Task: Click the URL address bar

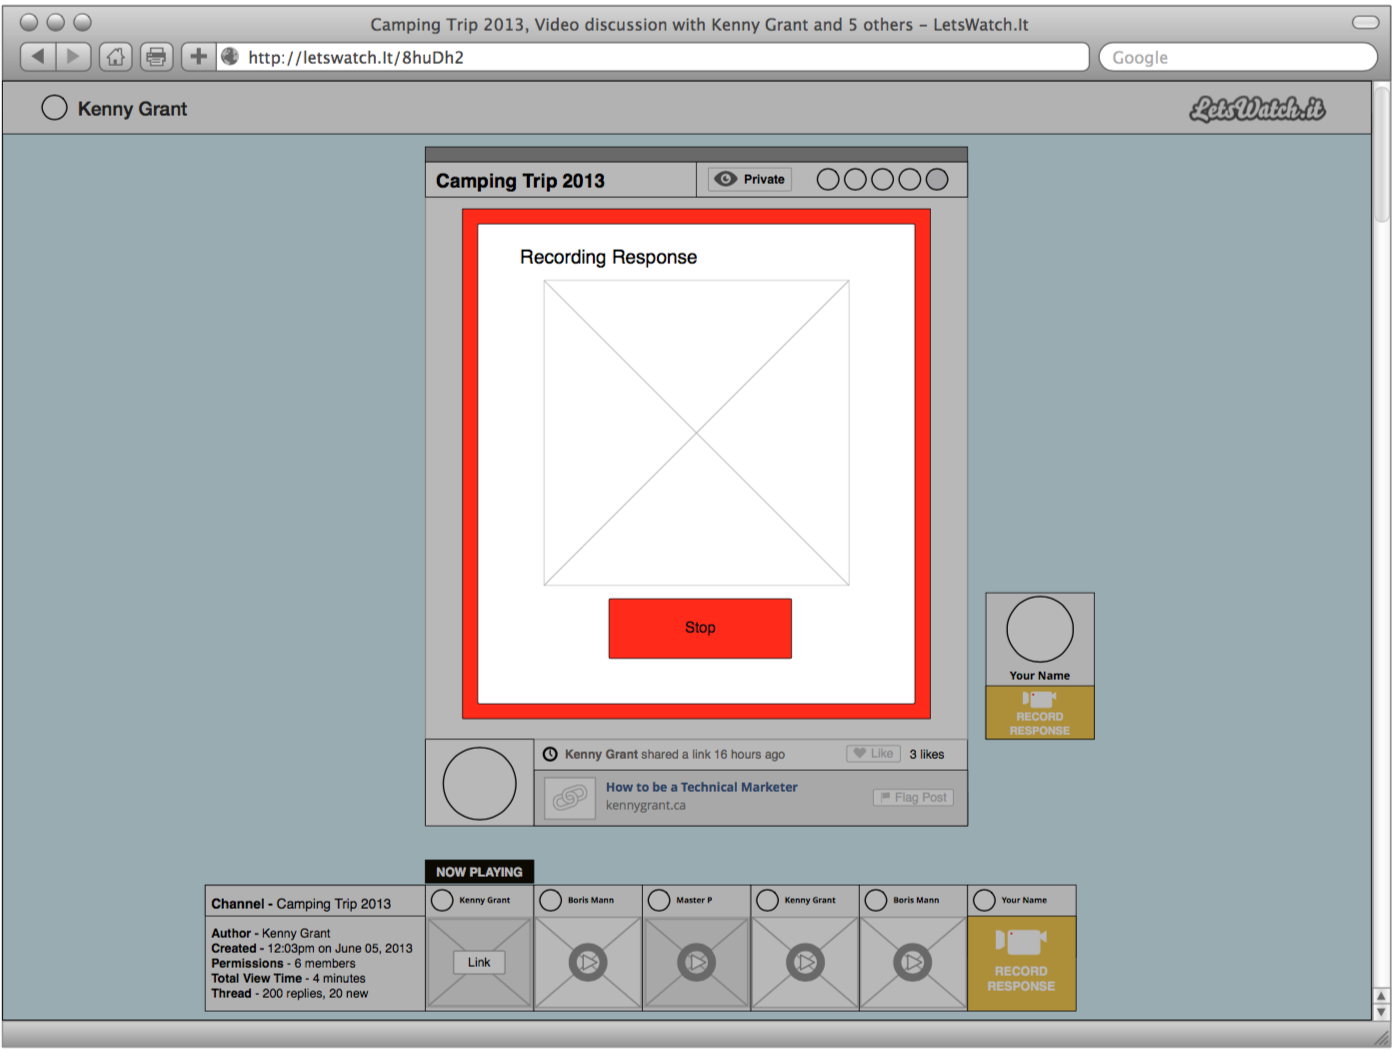Action: point(660,57)
